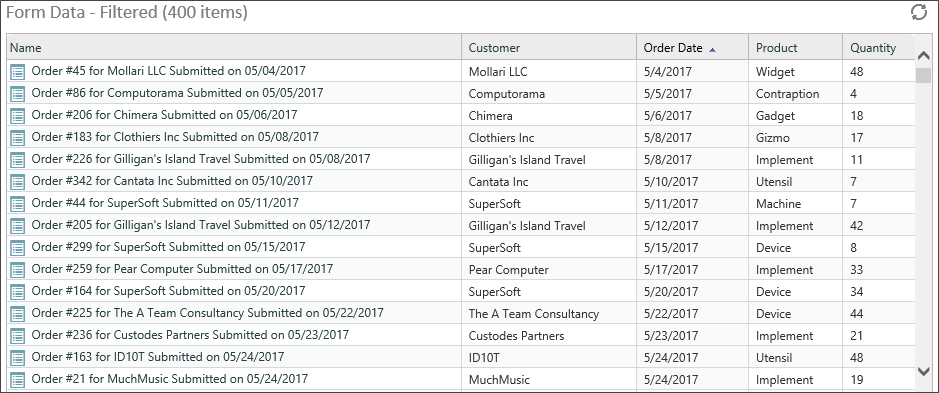Click the scroll up arrow of list

923,56
